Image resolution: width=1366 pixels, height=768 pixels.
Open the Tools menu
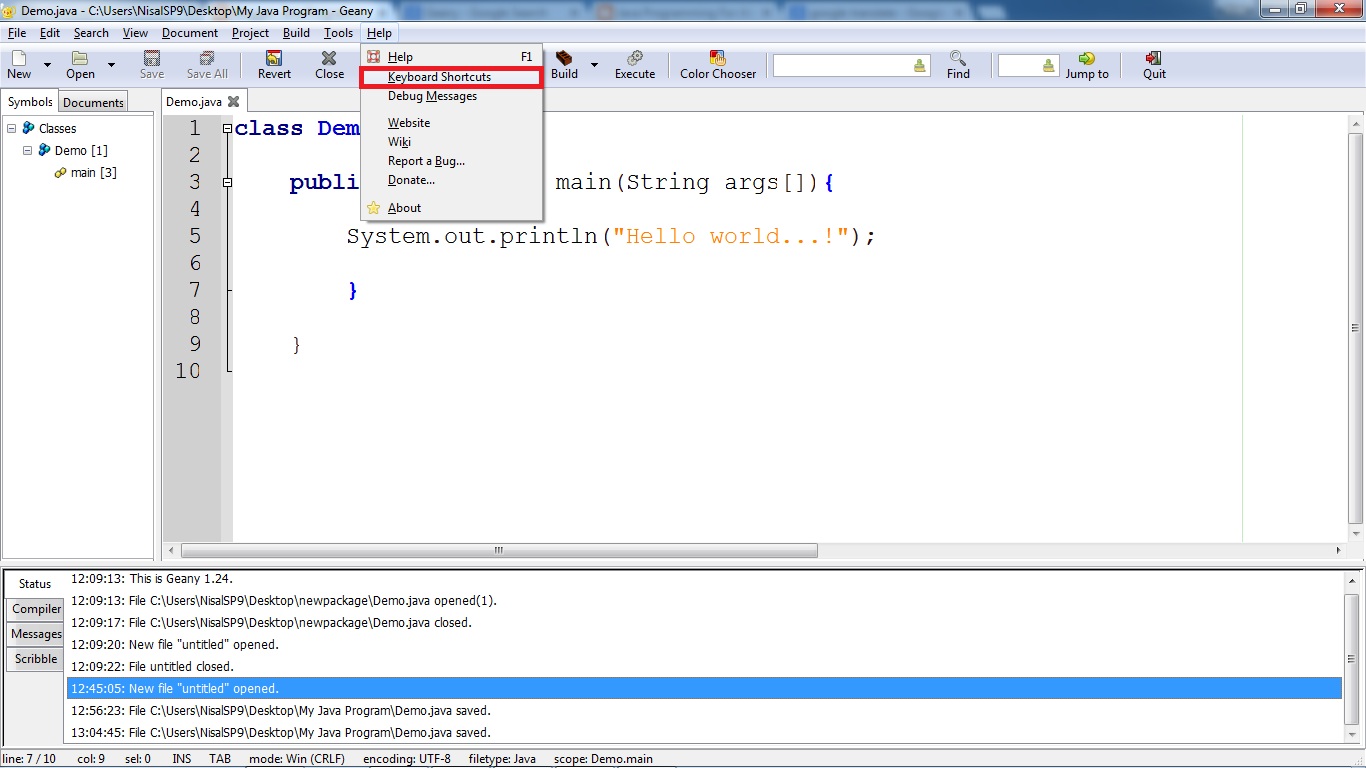[338, 32]
